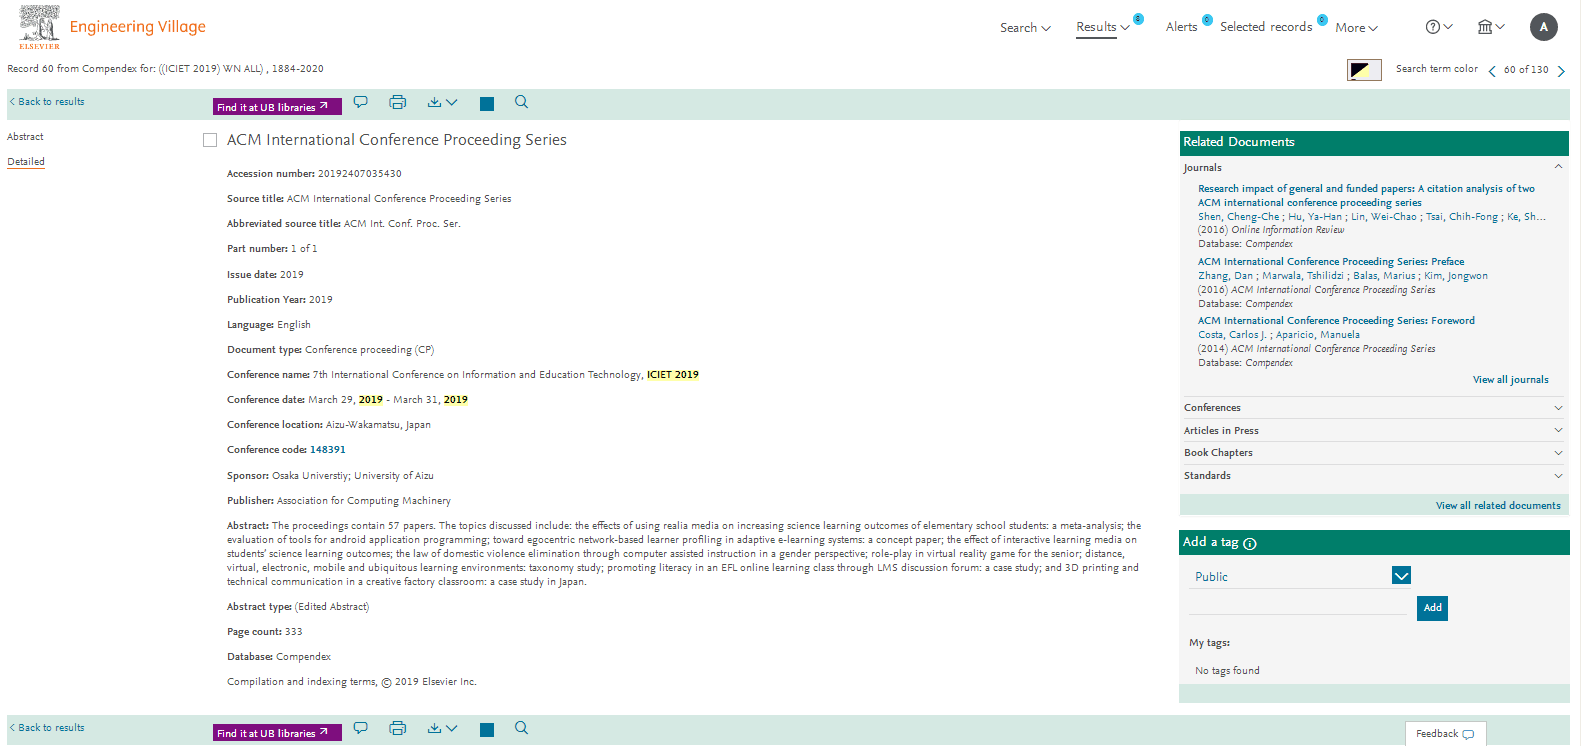The image size is (1581, 746).
Task: Click author Costa, Carlos J. link
Action: (1232, 335)
